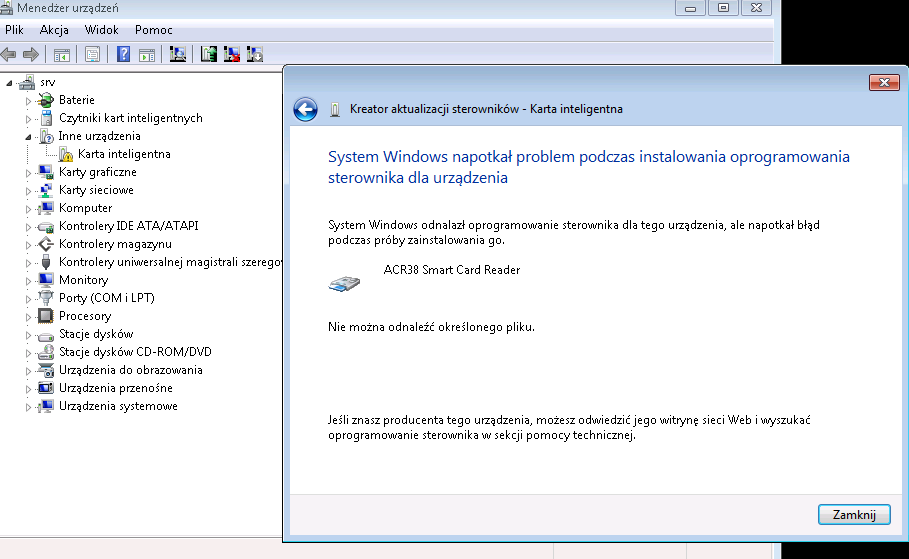Click the Update driver software toolbar icon
This screenshot has width=909, height=559.
(209, 55)
